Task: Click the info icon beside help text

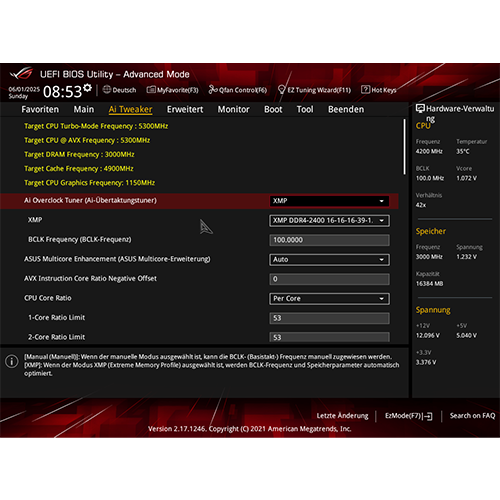Action: [12, 361]
